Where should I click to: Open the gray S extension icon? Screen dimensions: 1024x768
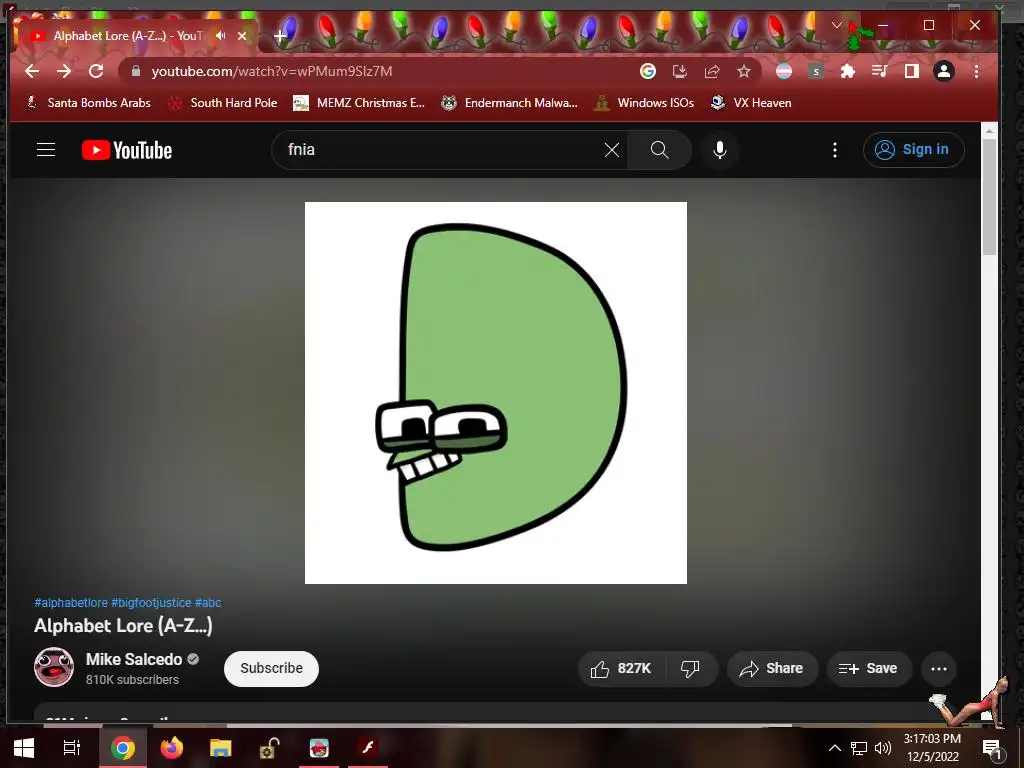(816, 71)
